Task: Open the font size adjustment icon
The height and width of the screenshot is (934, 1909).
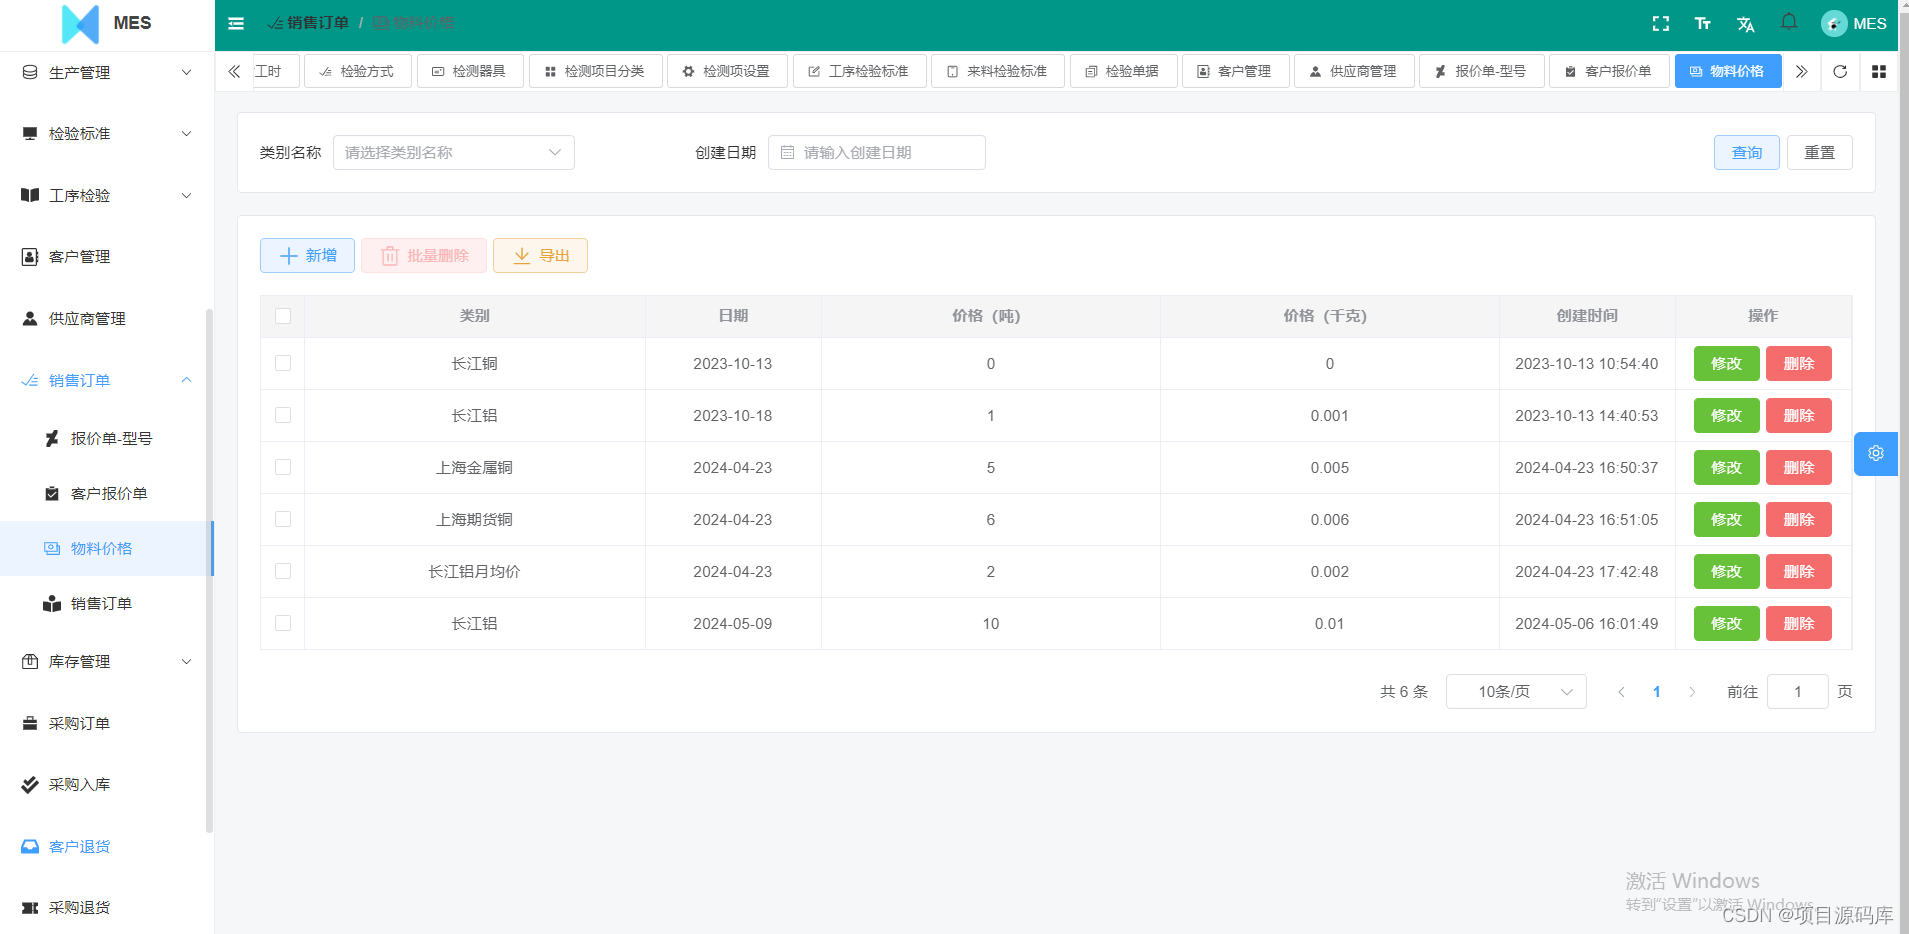Action: (x=1703, y=22)
